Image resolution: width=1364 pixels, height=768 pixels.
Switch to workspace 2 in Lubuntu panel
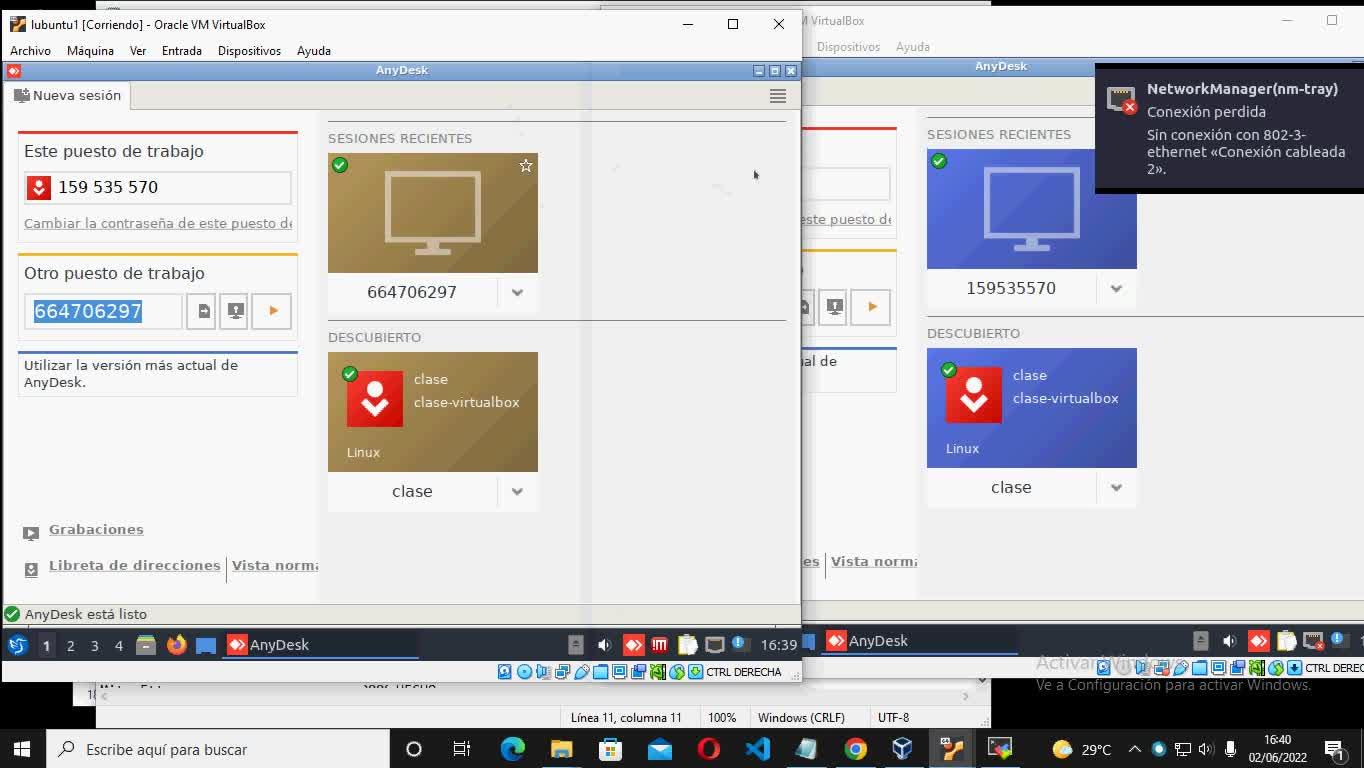(70, 646)
